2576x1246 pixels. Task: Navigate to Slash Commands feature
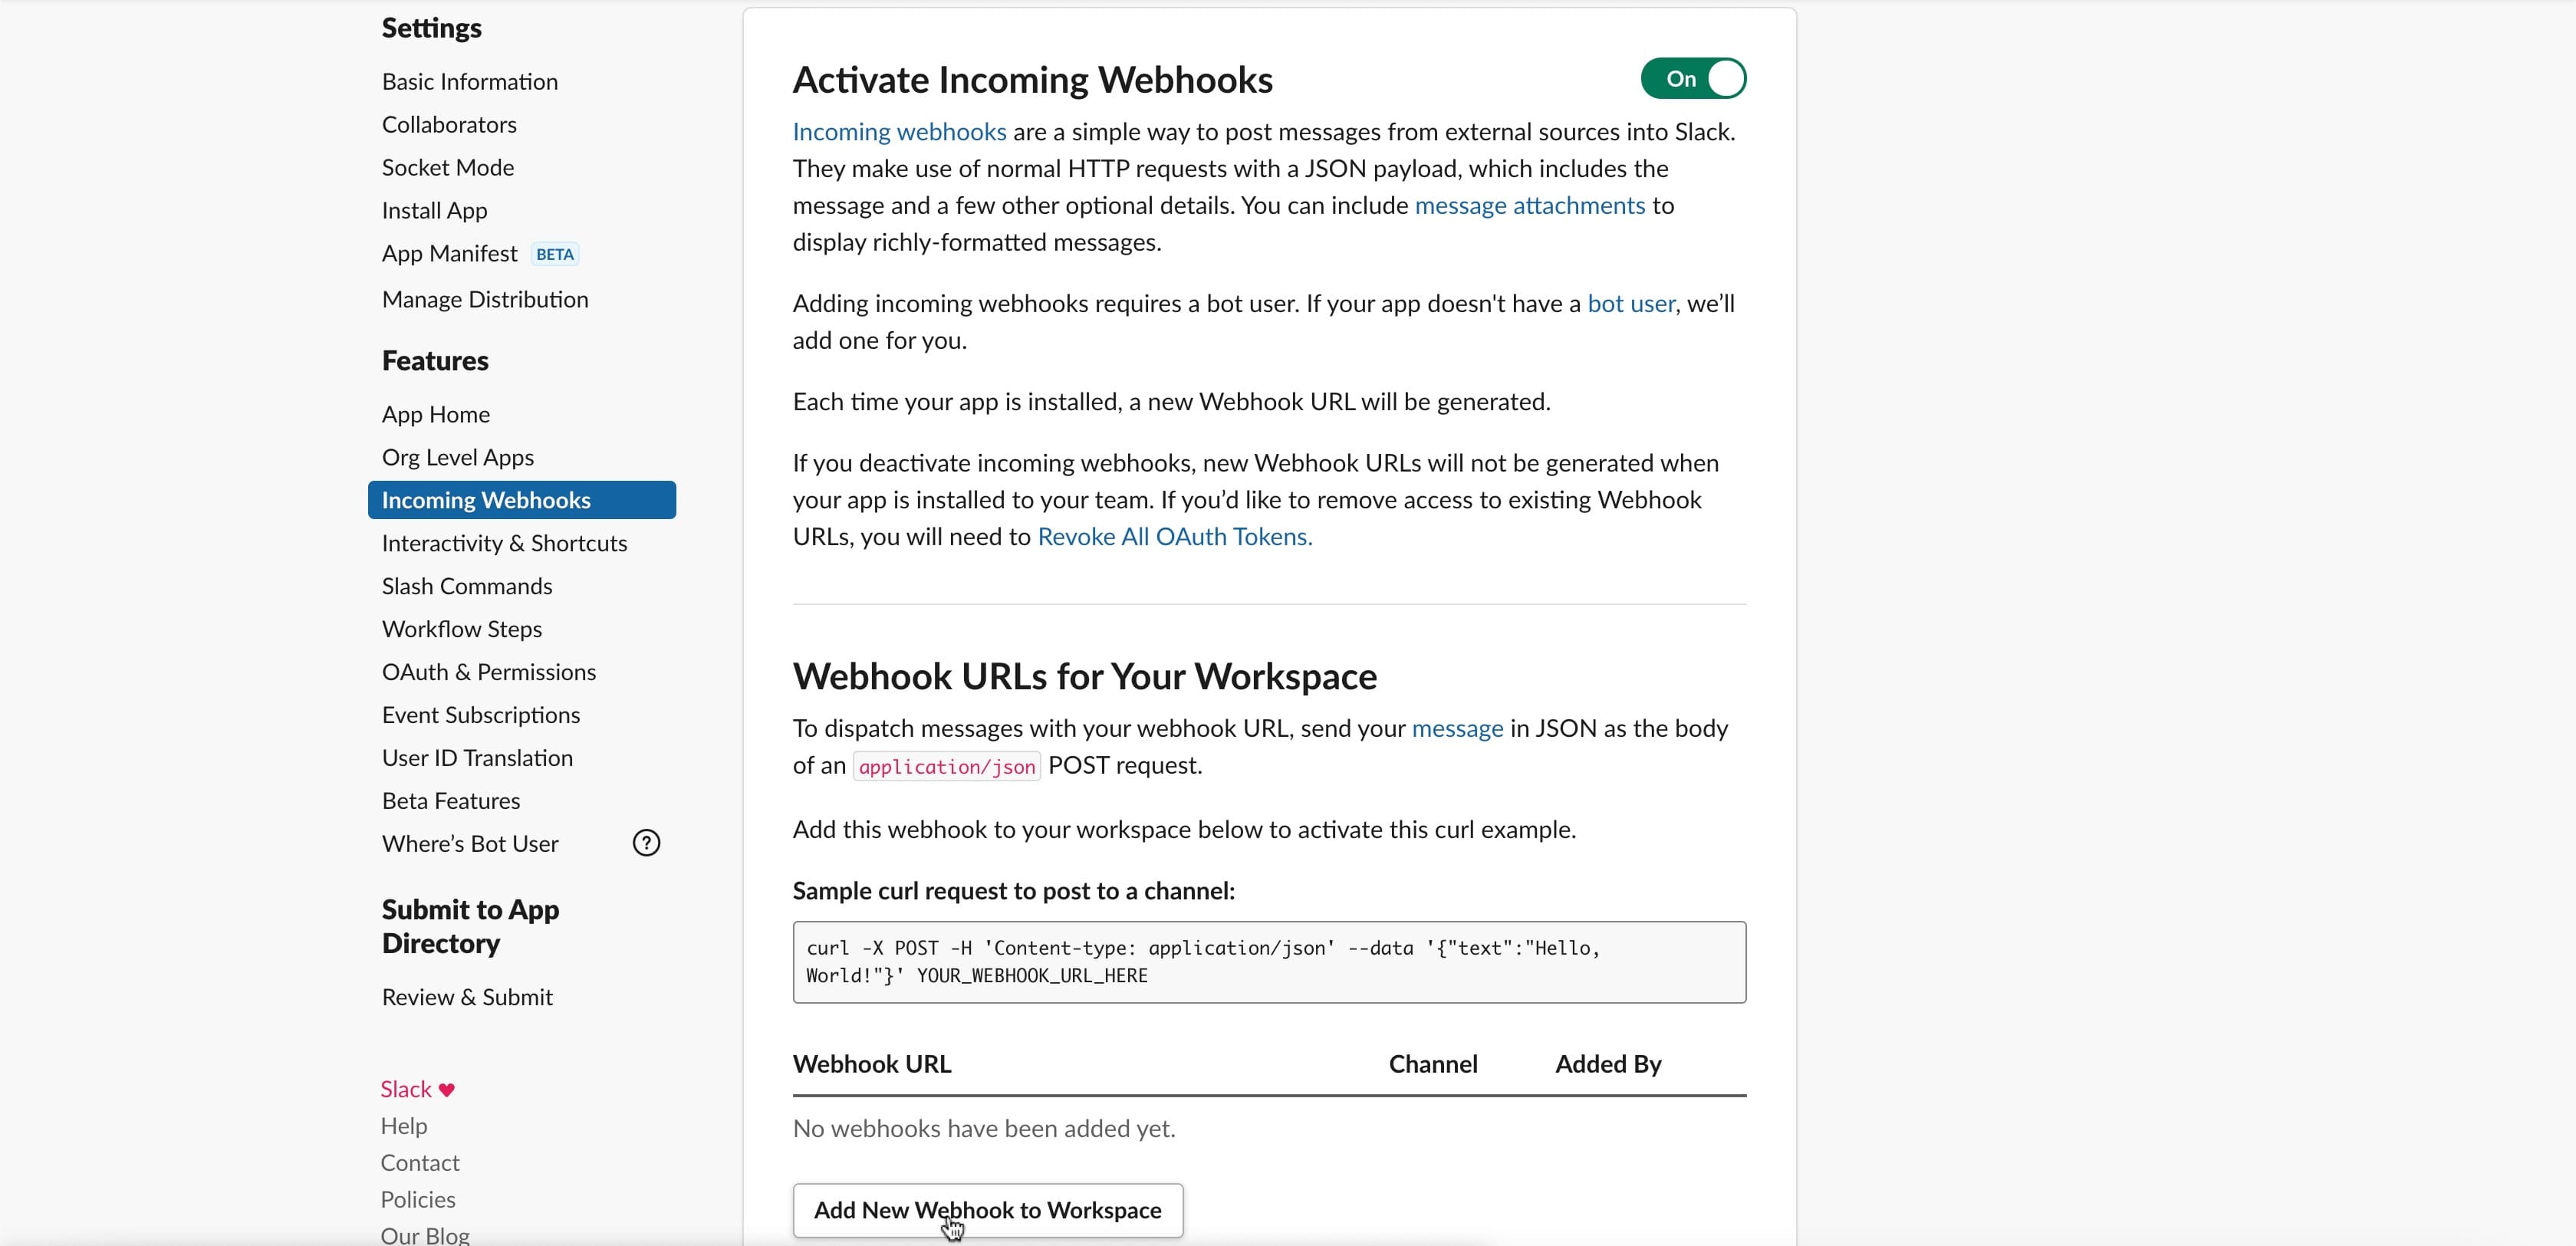[466, 586]
